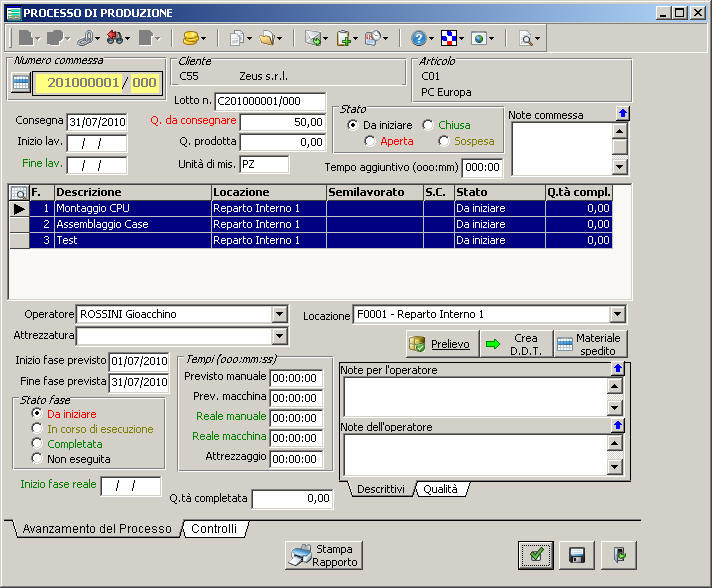Open the Qualità tab

[x=440, y=490]
